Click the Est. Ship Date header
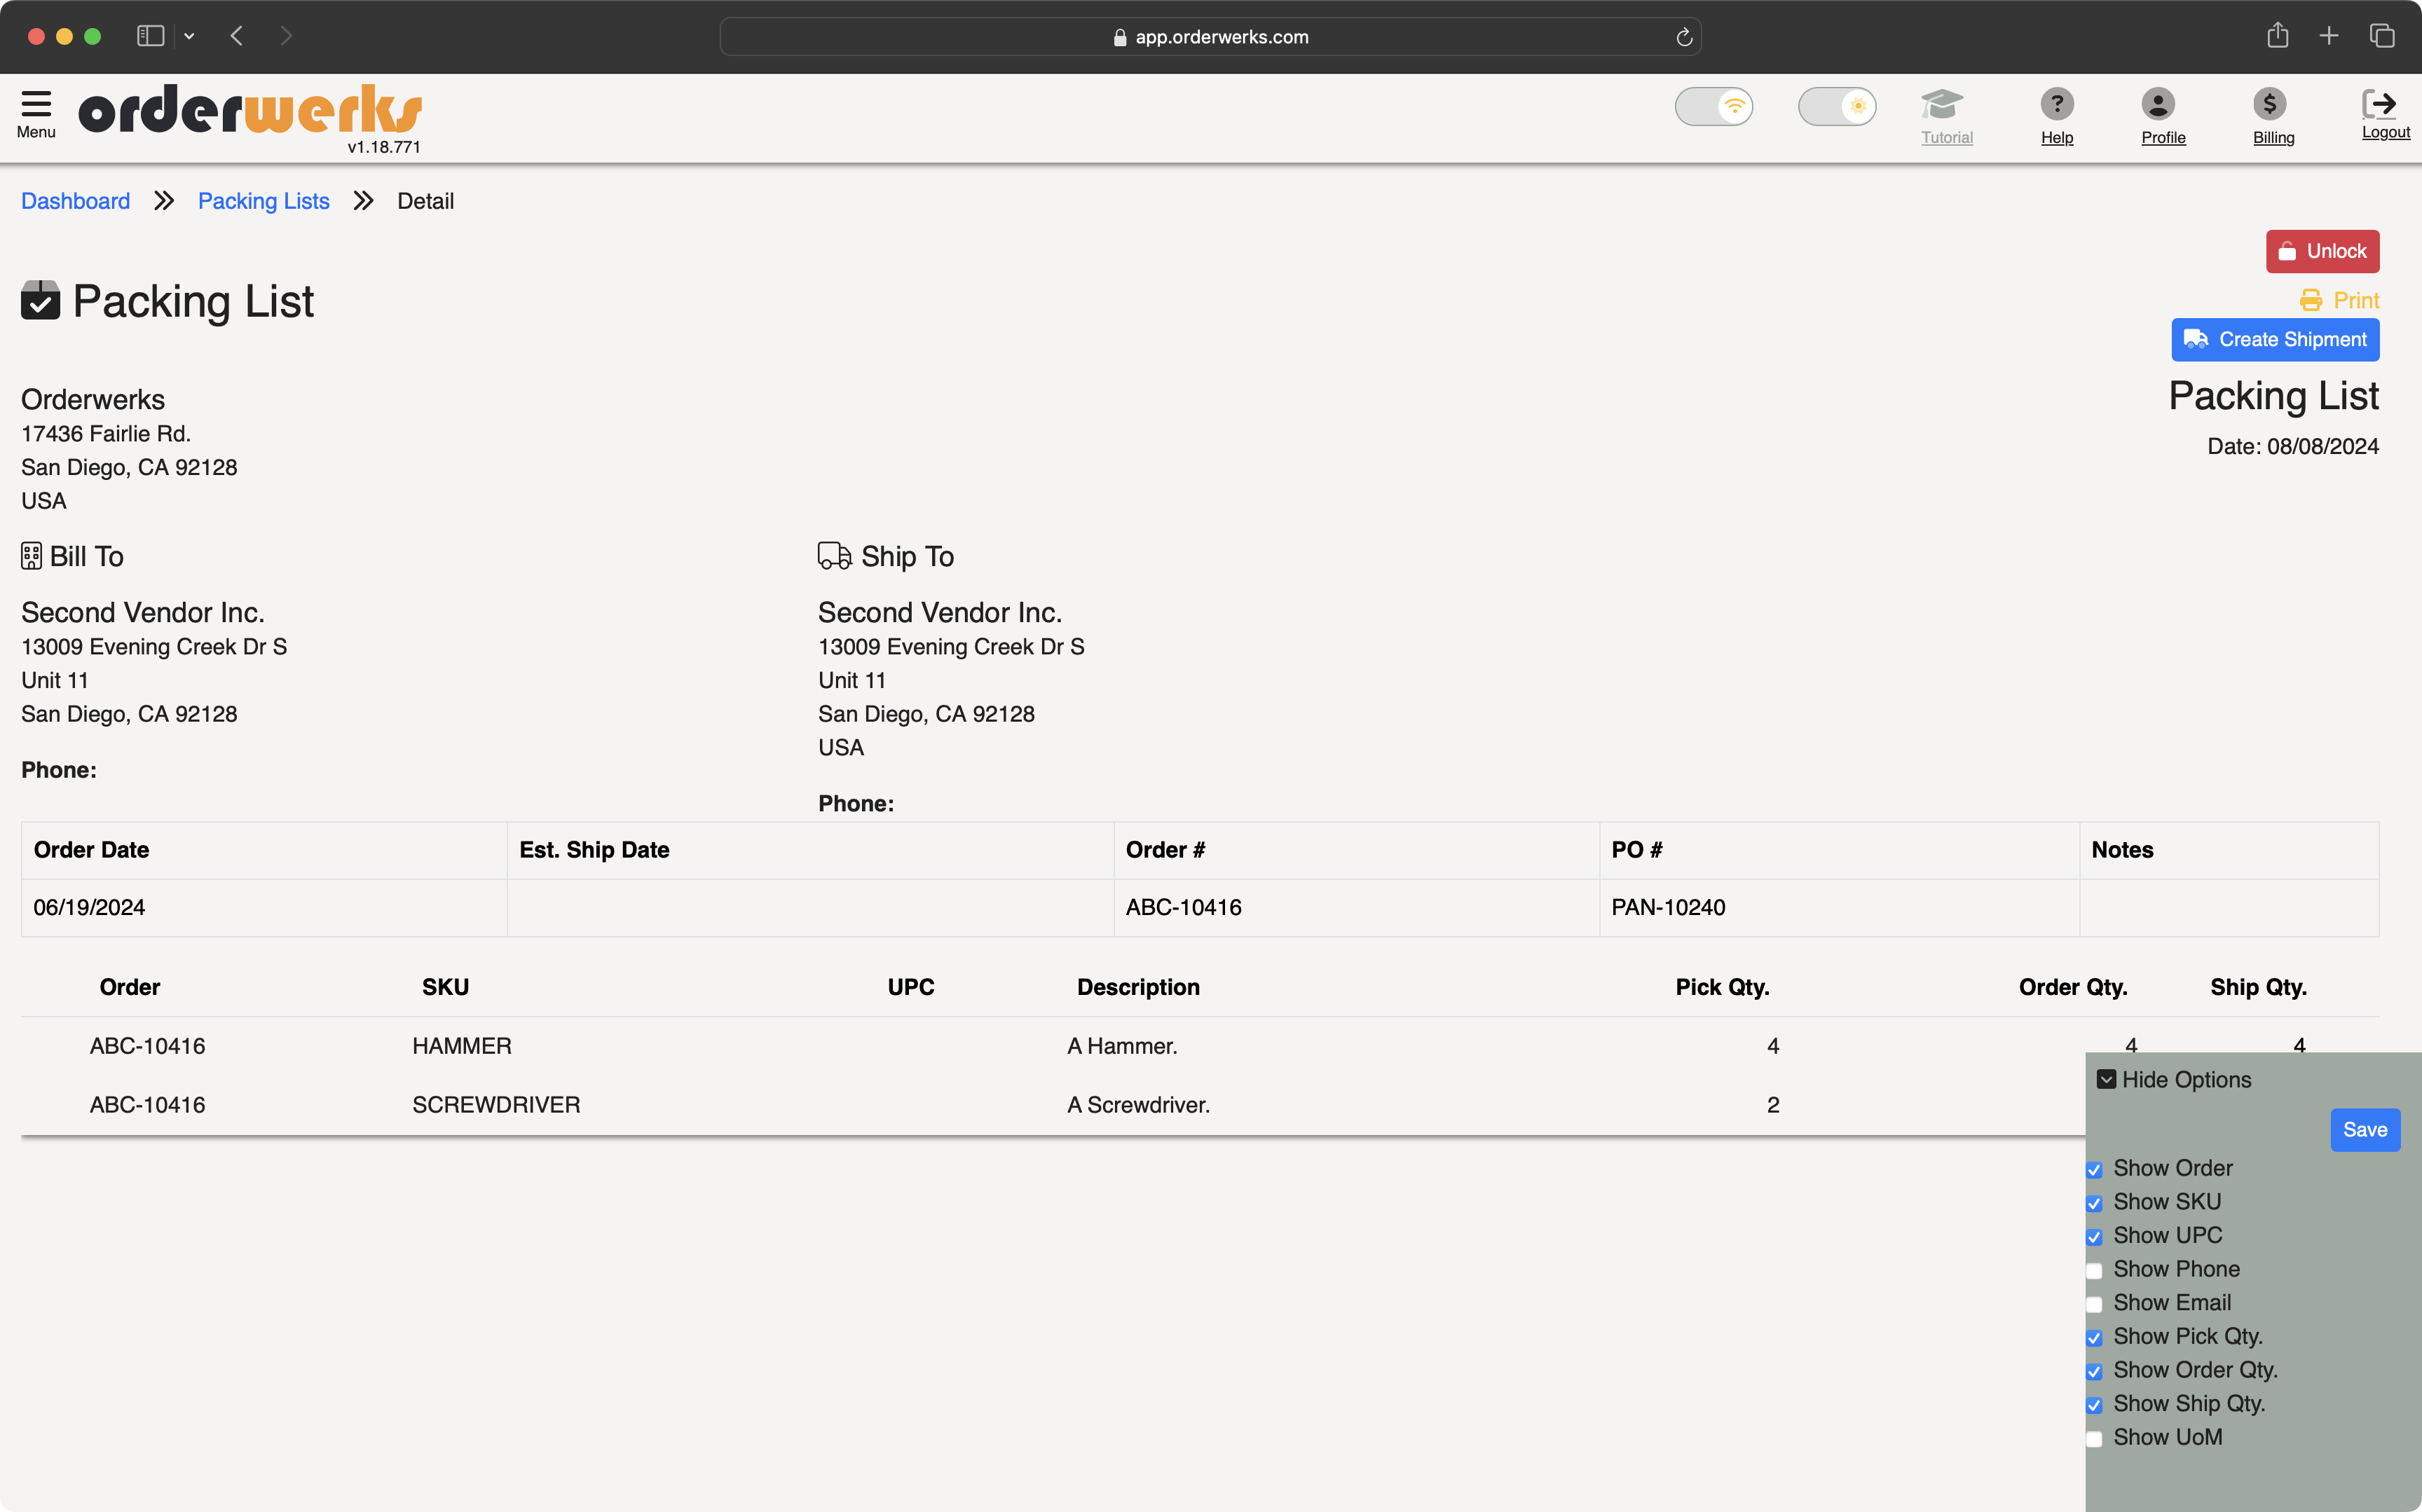 (x=594, y=850)
